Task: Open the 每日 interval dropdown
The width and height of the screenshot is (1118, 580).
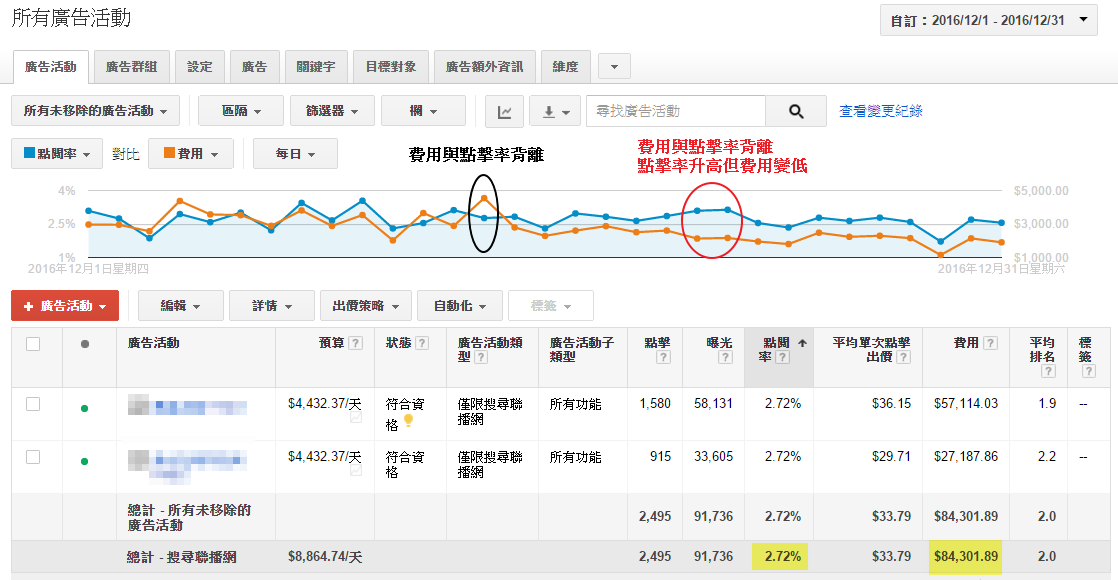Action: pyautogui.click(x=295, y=153)
